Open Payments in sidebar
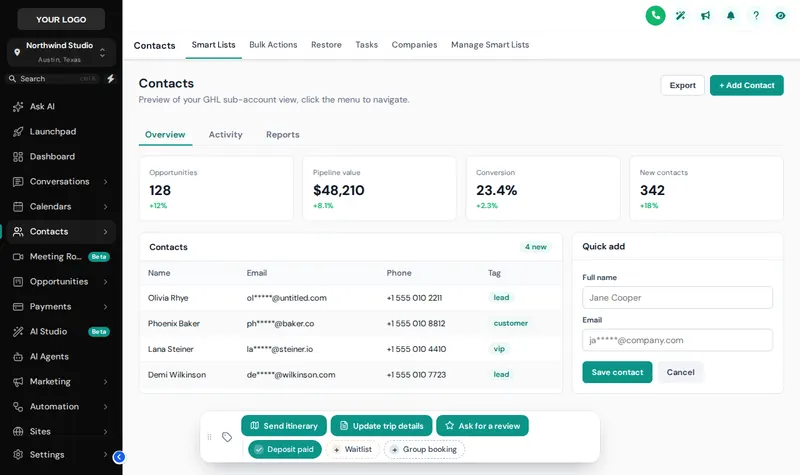 pyautogui.click(x=61, y=306)
